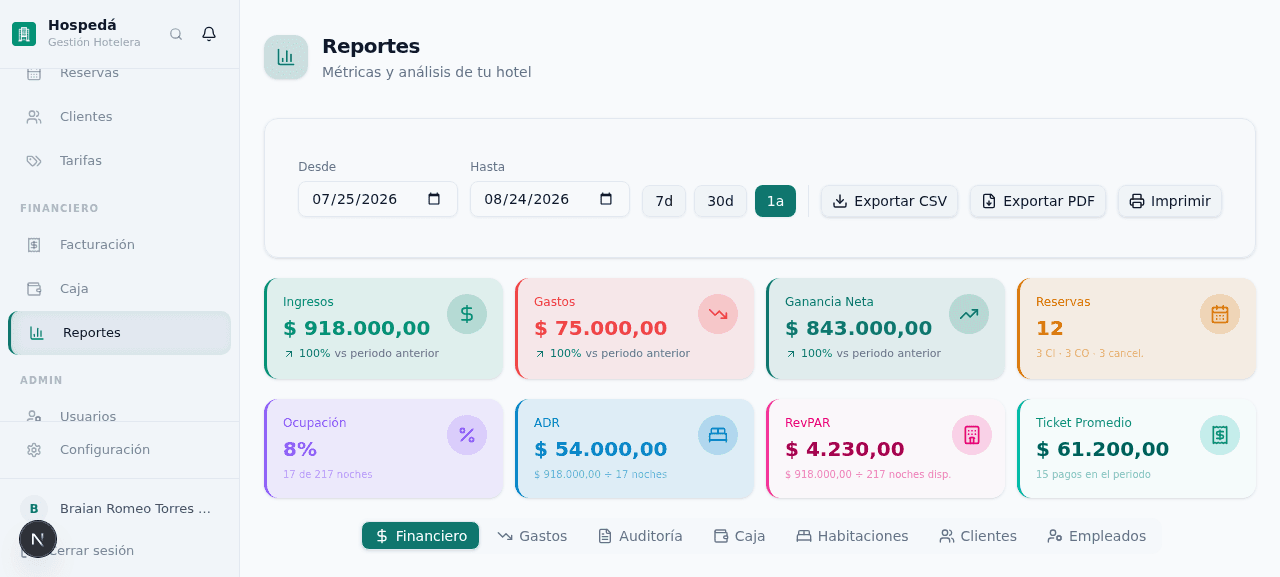Open Usuarios in the admin section
The width and height of the screenshot is (1280, 577).
120,413
